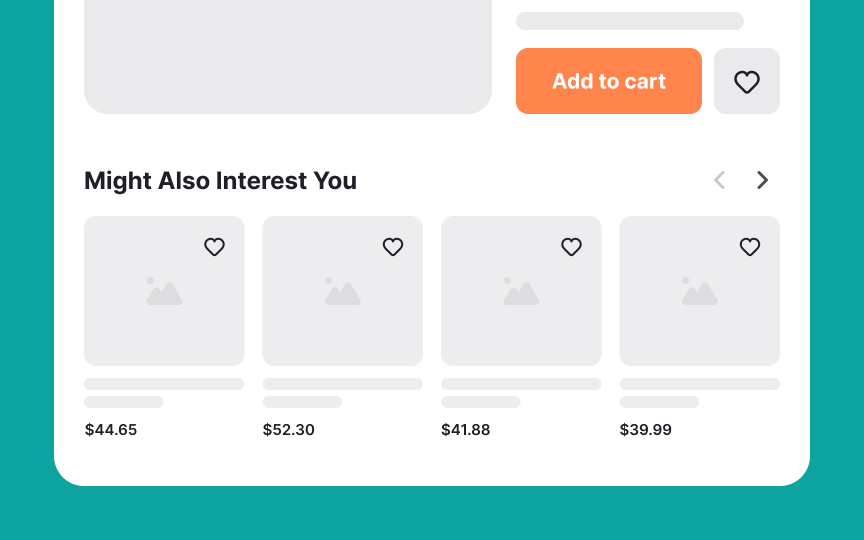This screenshot has width=864, height=540.
Task: Go to next recommended products with right chevron
Action: pos(762,180)
